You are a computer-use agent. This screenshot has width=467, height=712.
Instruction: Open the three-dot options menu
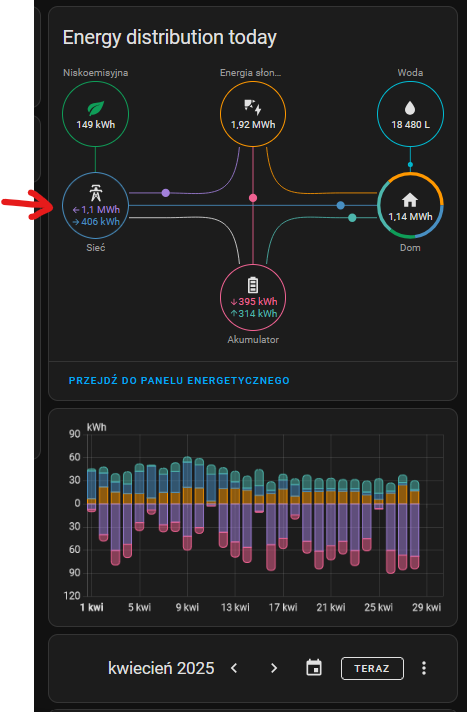(x=423, y=668)
